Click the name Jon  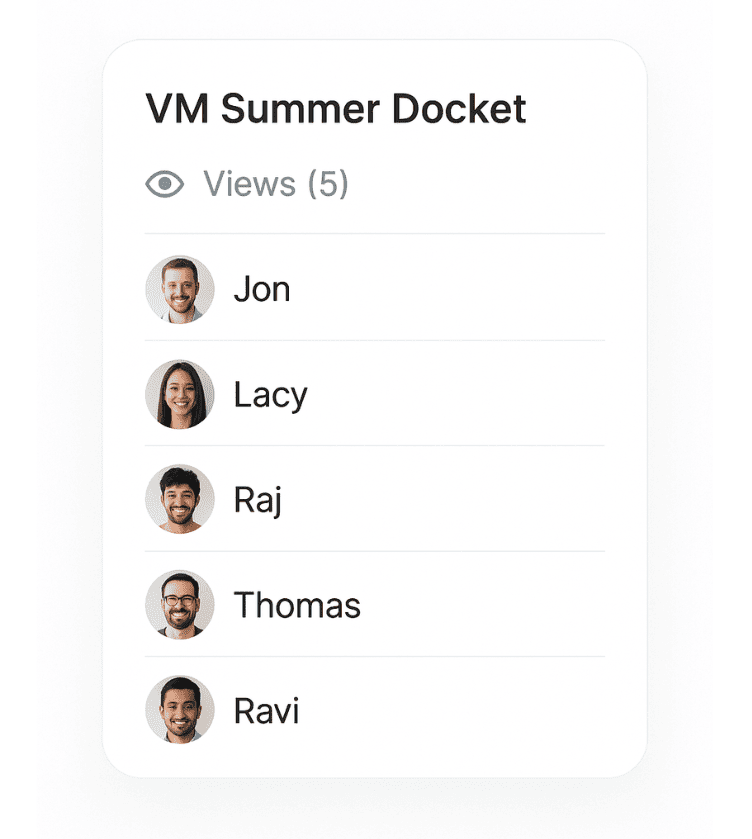point(262,289)
